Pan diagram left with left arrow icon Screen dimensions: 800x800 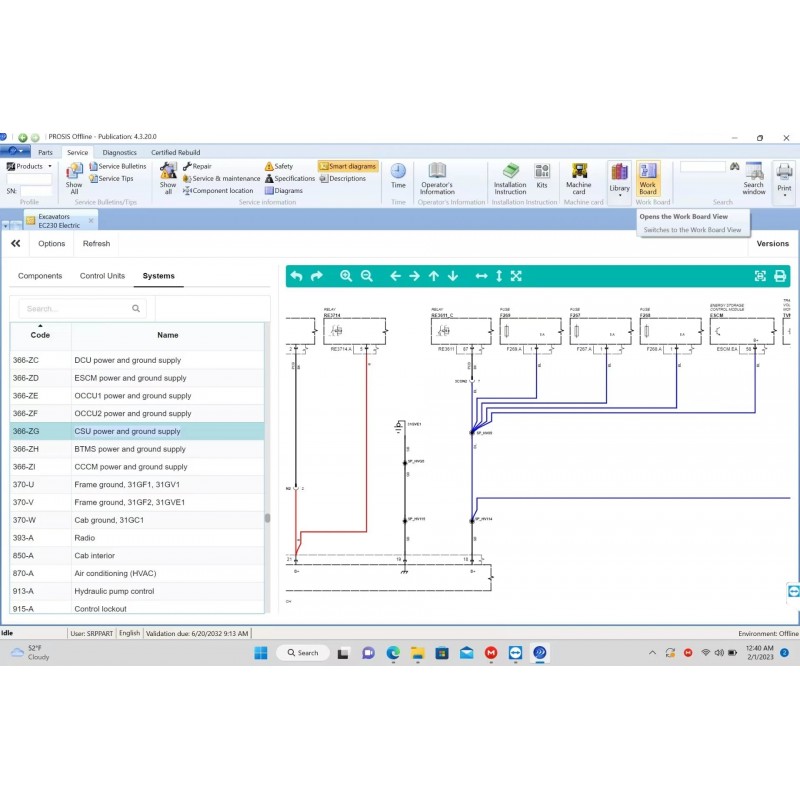[395, 276]
